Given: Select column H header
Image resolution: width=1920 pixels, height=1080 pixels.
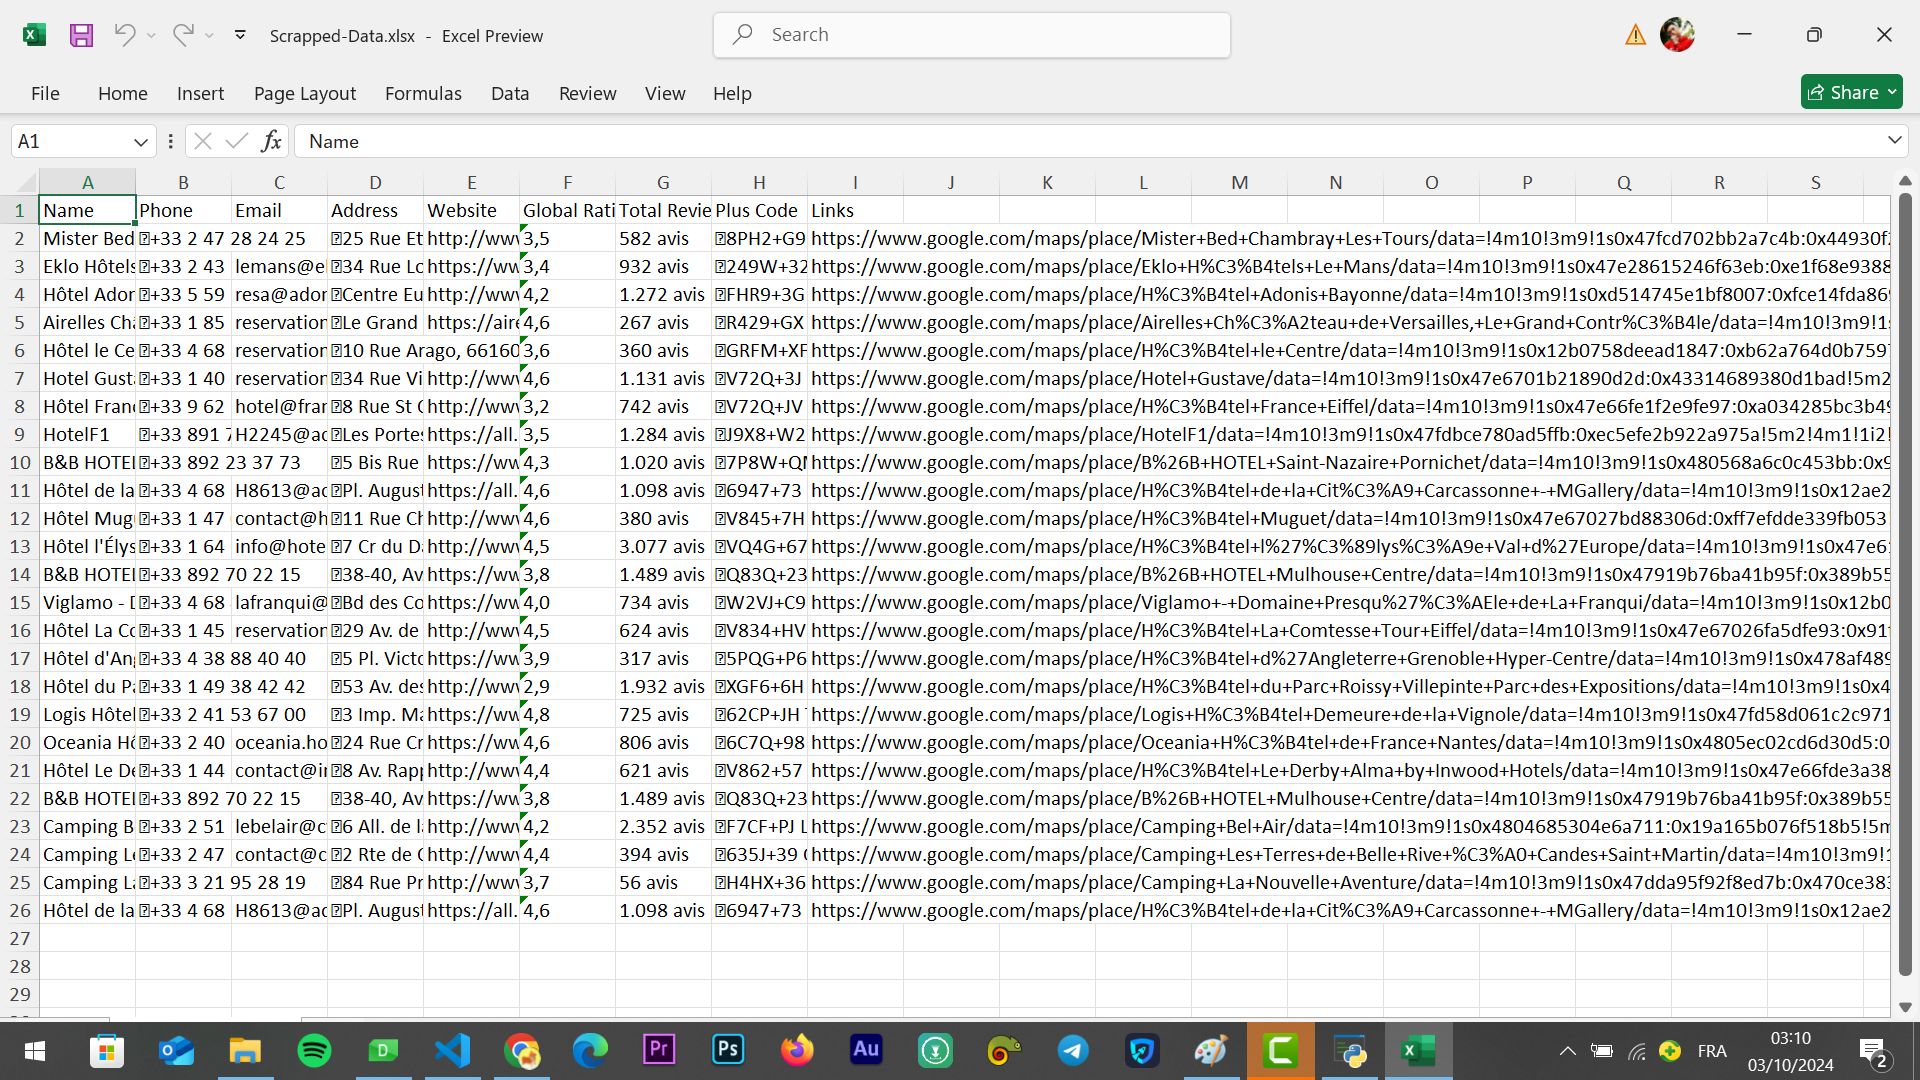Looking at the screenshot, I should pyautogui.click(x=759, y=183).
